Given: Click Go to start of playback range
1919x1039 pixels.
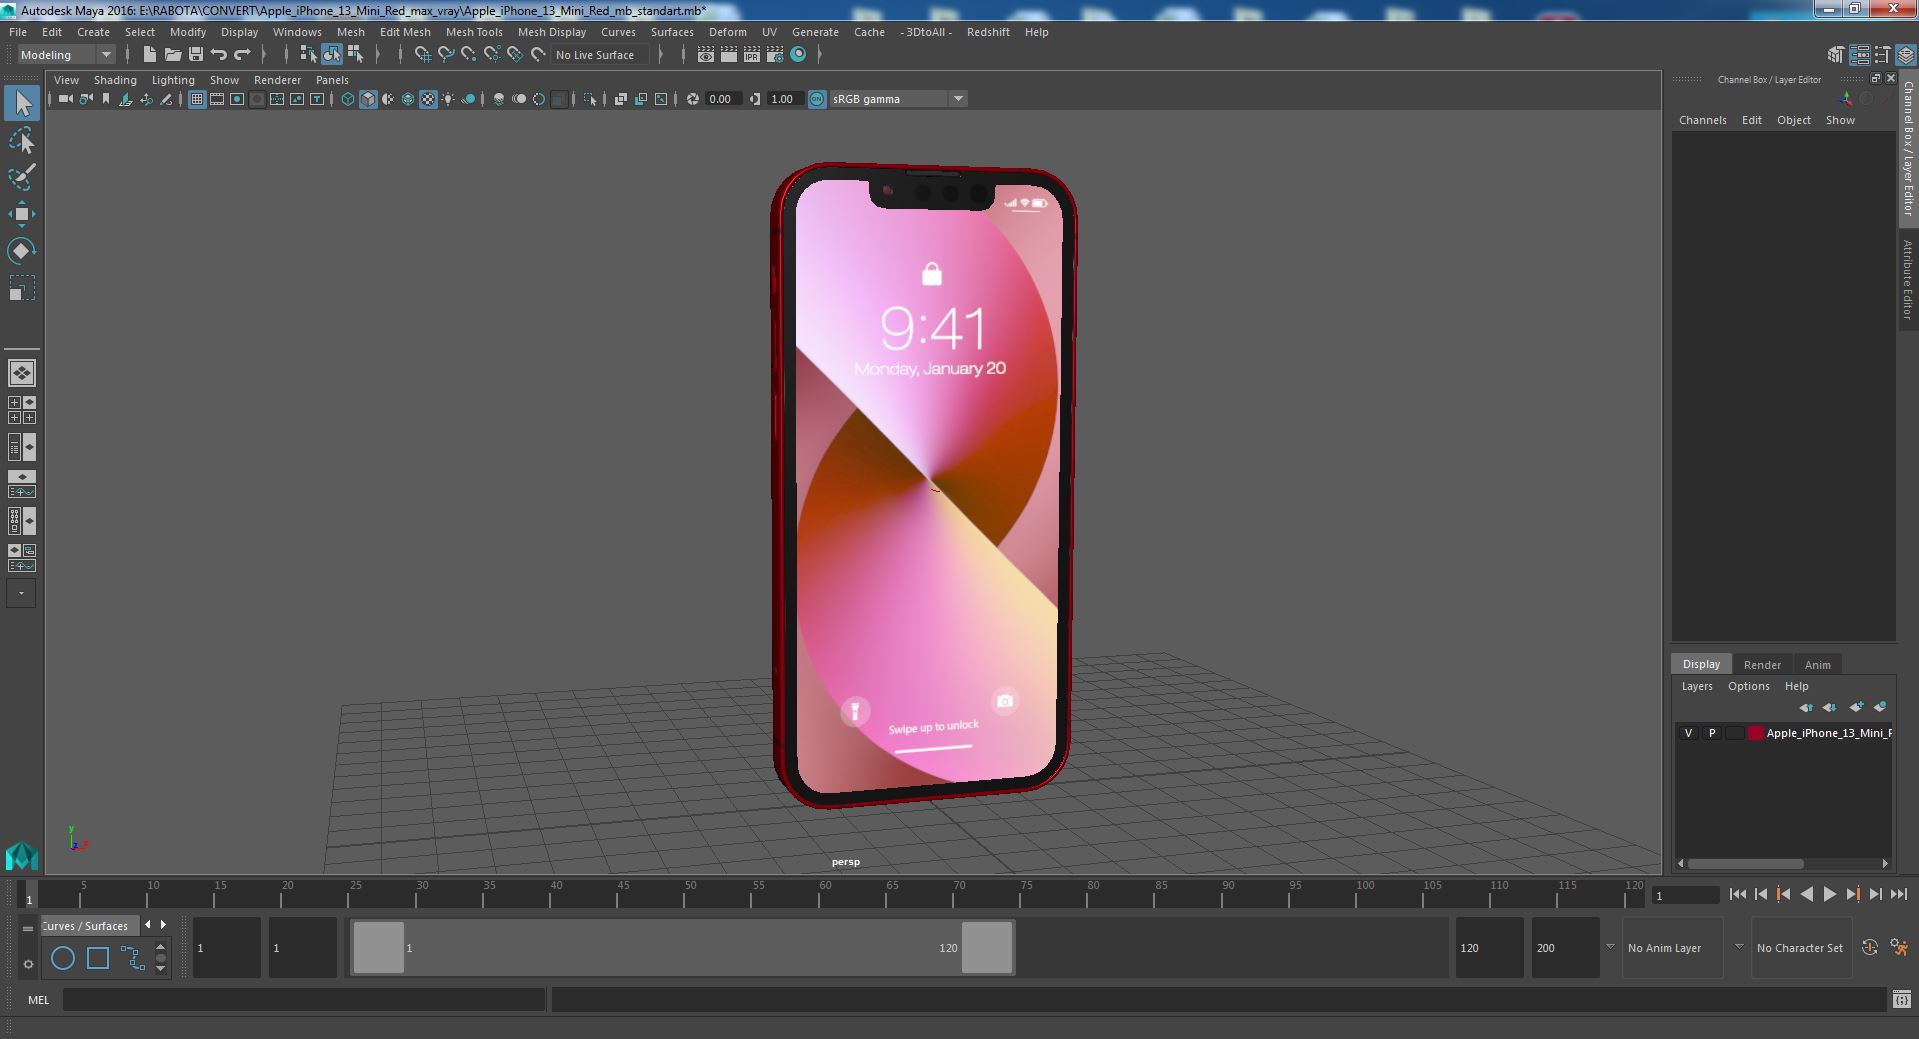Looking at the screenshot, I should [x=1737, y=895].
